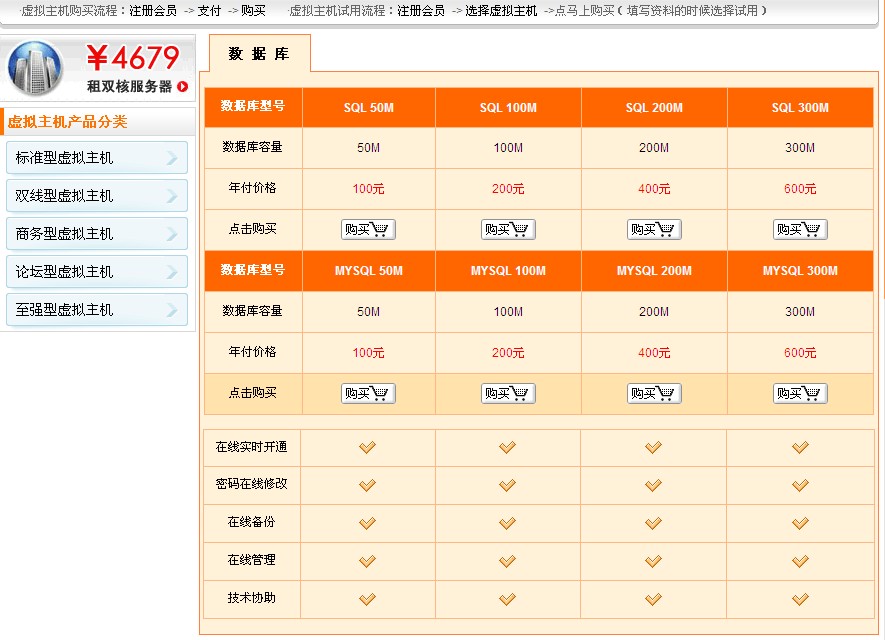Viewport: 885px width, 640px height.
Task: Buy the MYSQL 50M database
Action: click(x=368, y=393)
